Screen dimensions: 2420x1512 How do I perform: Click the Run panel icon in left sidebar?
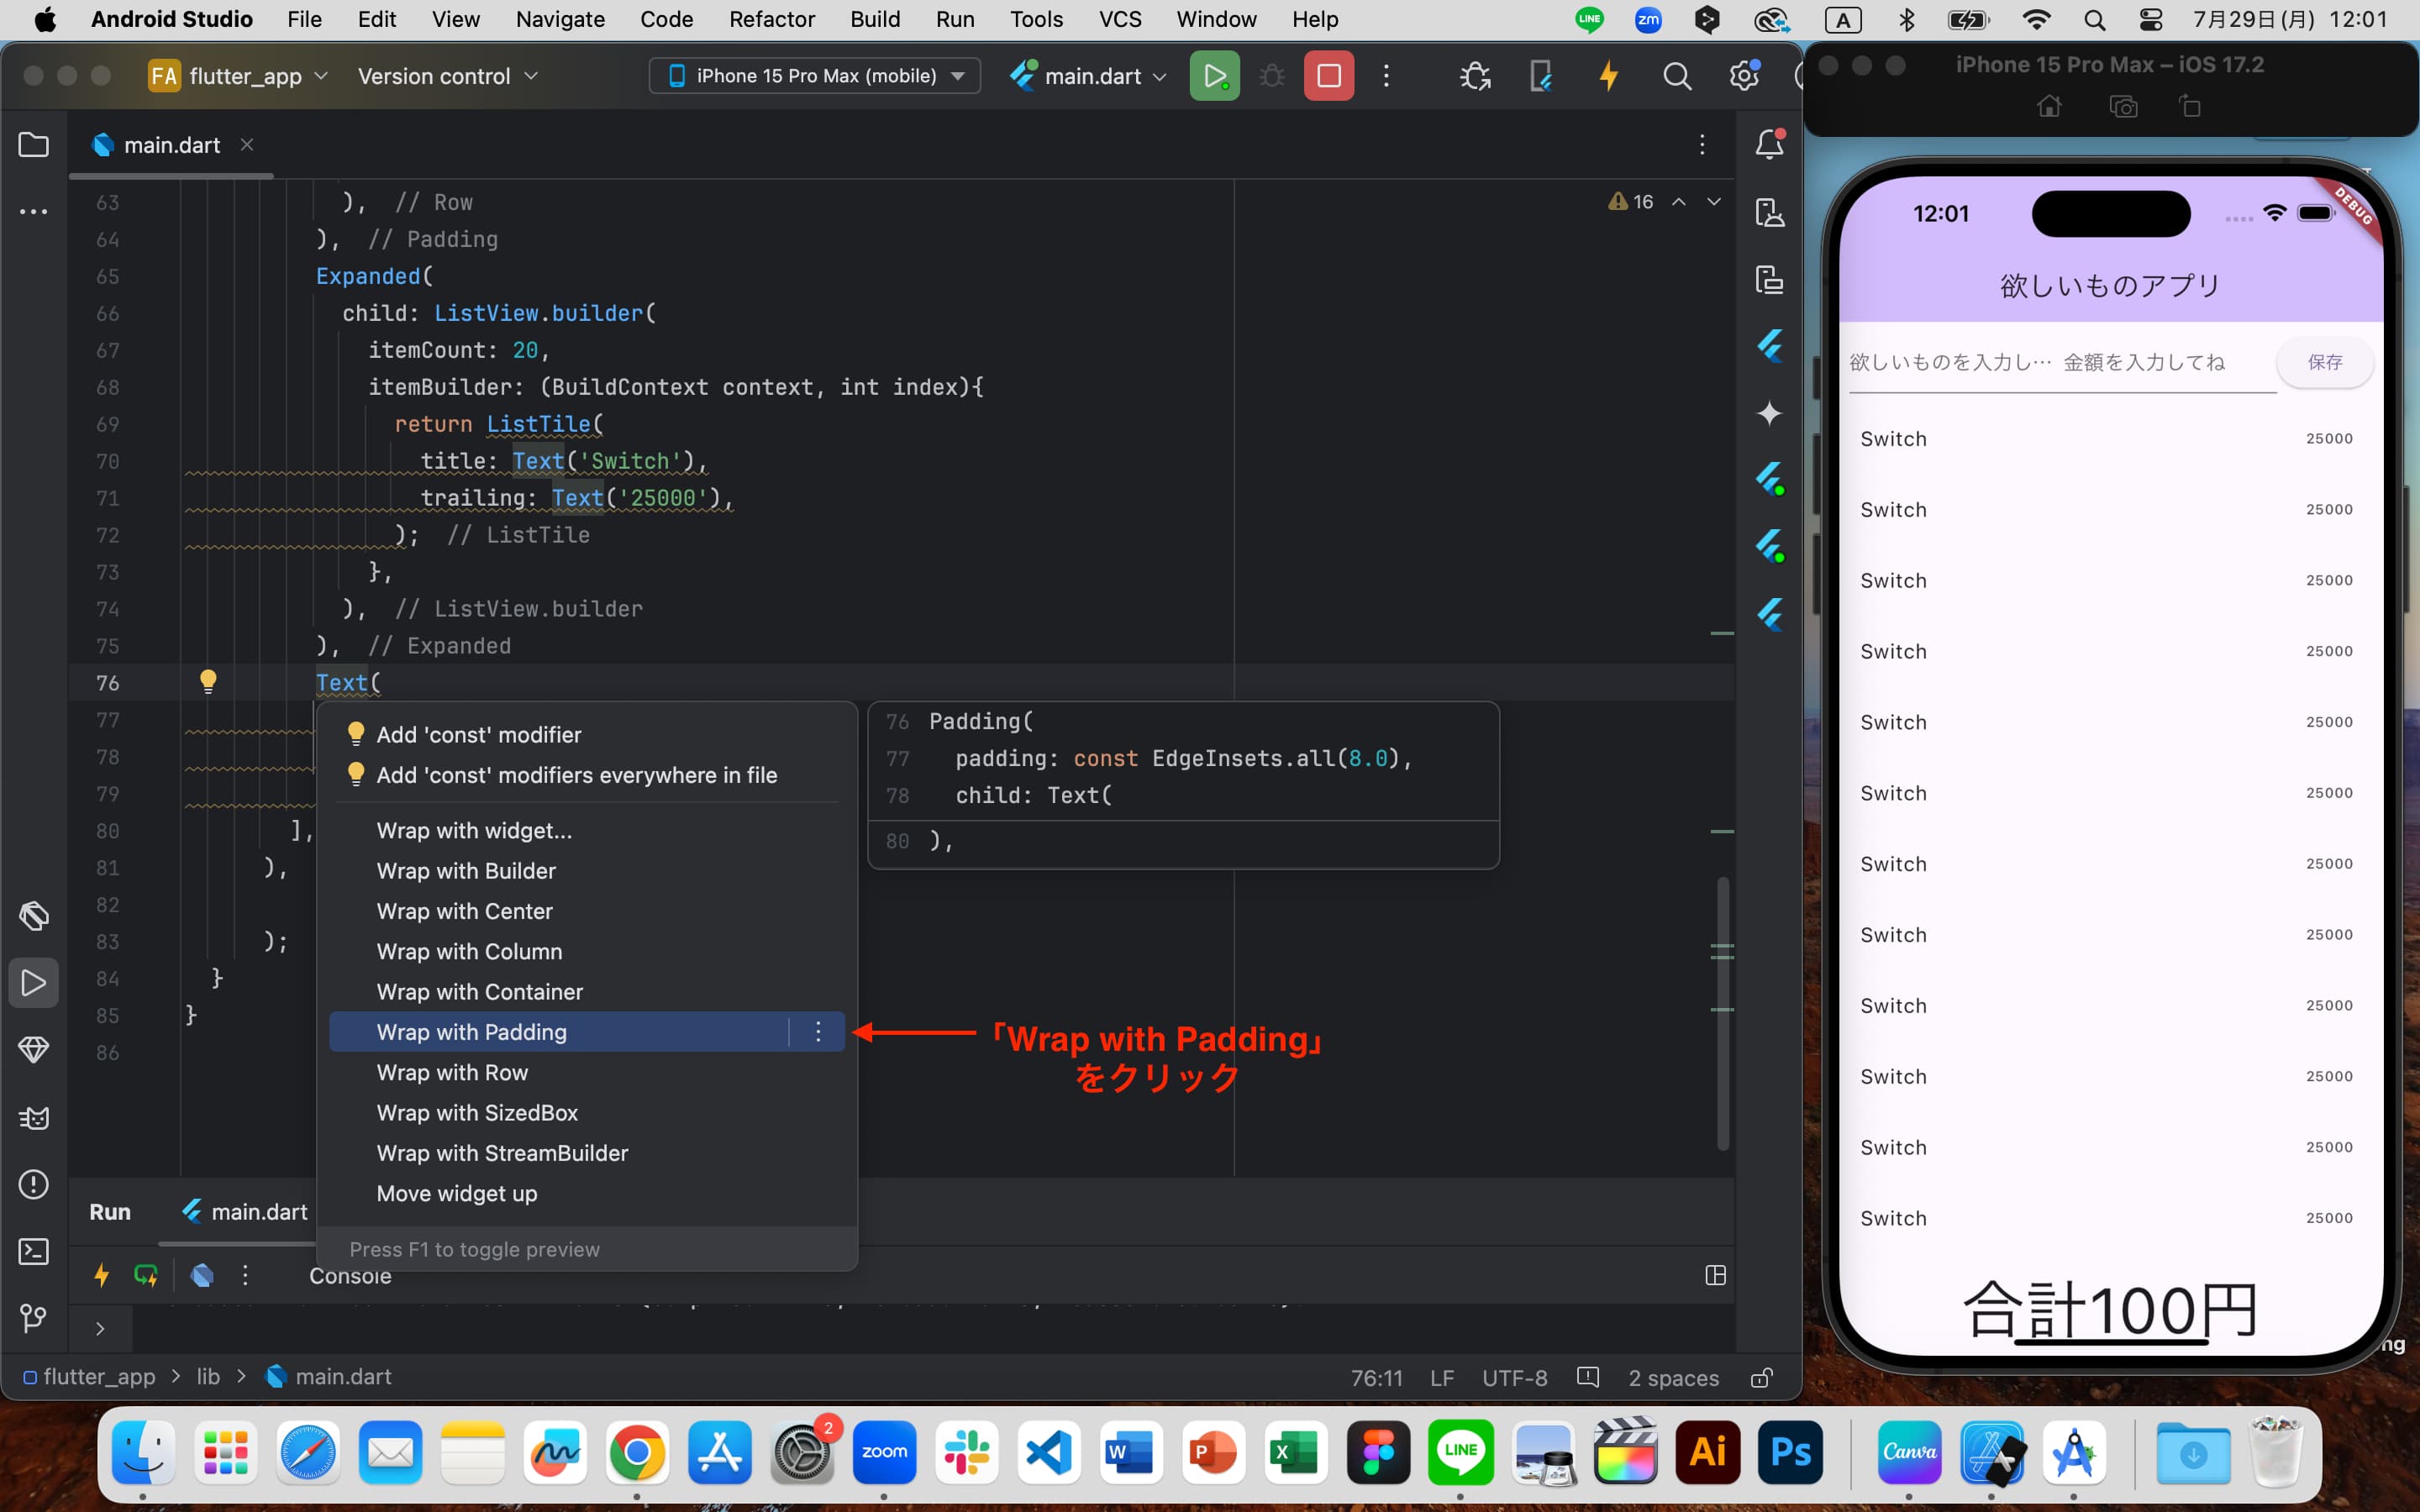click(33, 983)
